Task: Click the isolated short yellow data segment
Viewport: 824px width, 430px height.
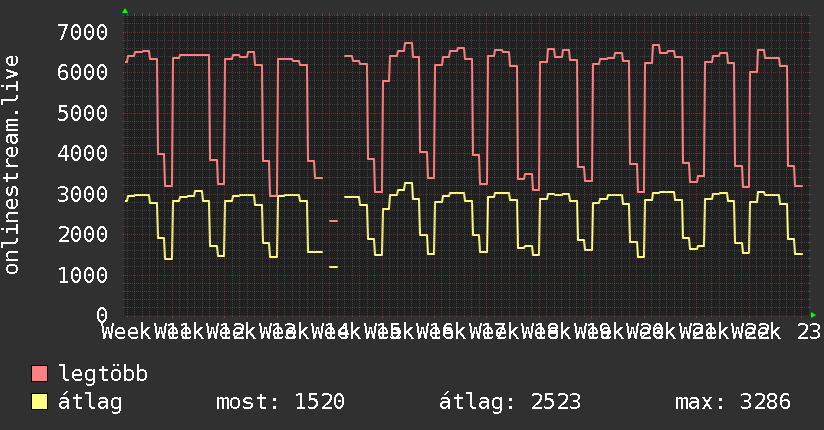Action: click(x=333, y=267)
